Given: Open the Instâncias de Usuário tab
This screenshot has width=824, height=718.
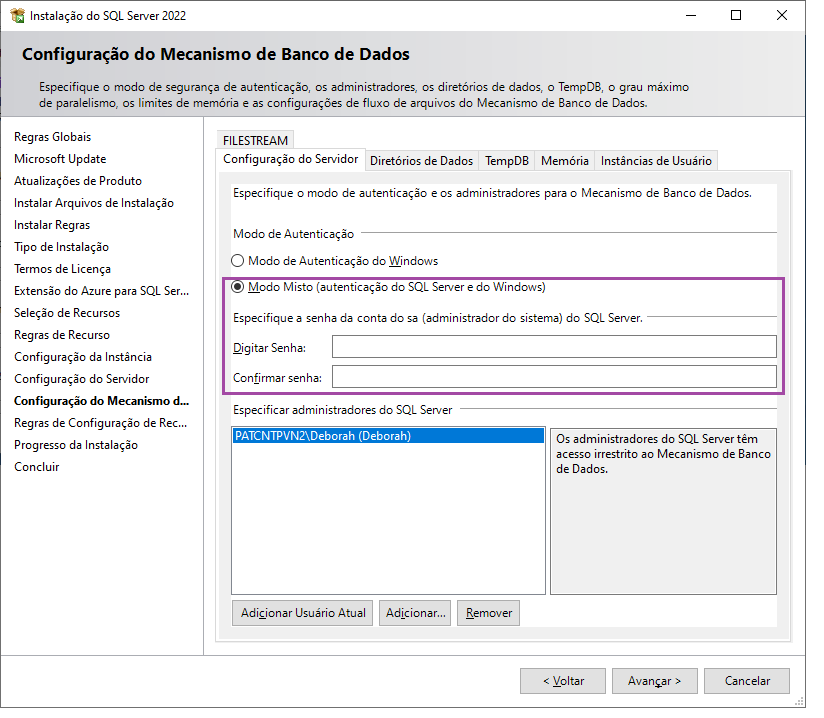Looking at the screenshot, I should click(x=656, y=161).
